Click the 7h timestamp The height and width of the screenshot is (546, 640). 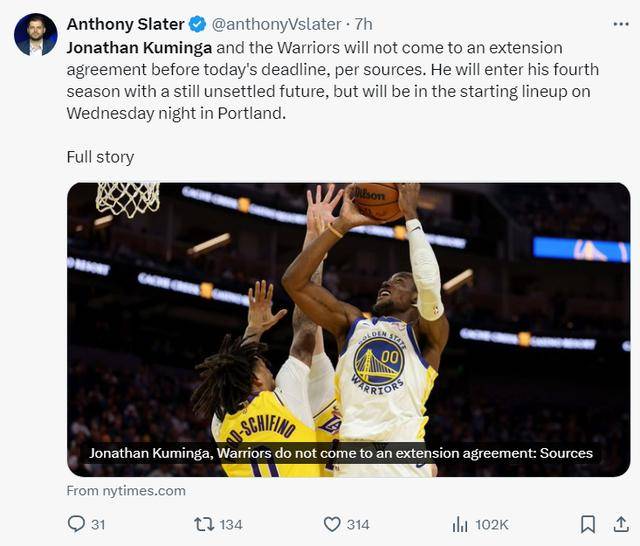(x=363, y=24)
